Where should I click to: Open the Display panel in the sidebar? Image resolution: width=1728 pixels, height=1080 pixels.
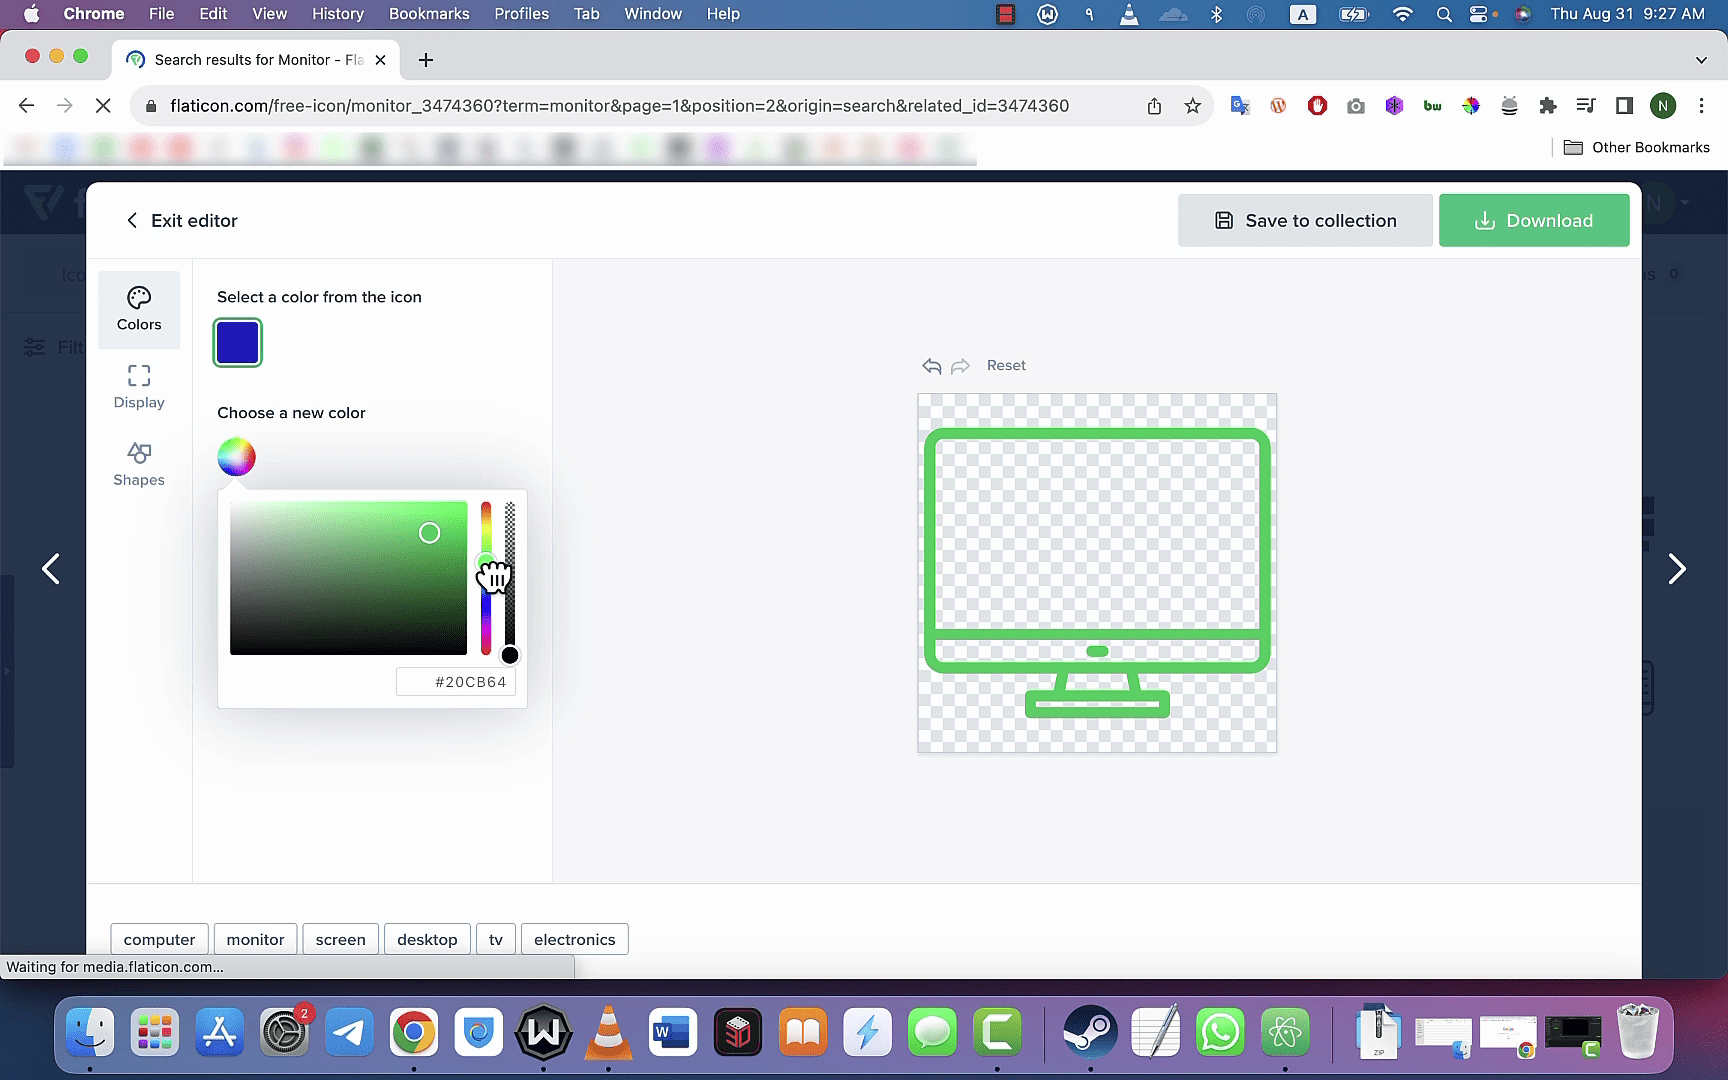click(139, 387)
